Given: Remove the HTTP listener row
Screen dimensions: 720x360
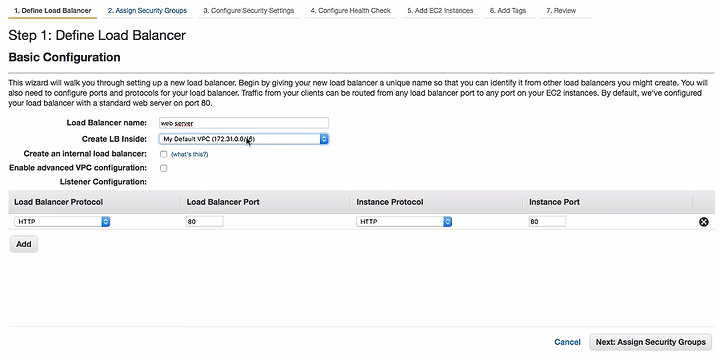Looking at the screenshot, I should pyautogui.click(x=703, y=222).
